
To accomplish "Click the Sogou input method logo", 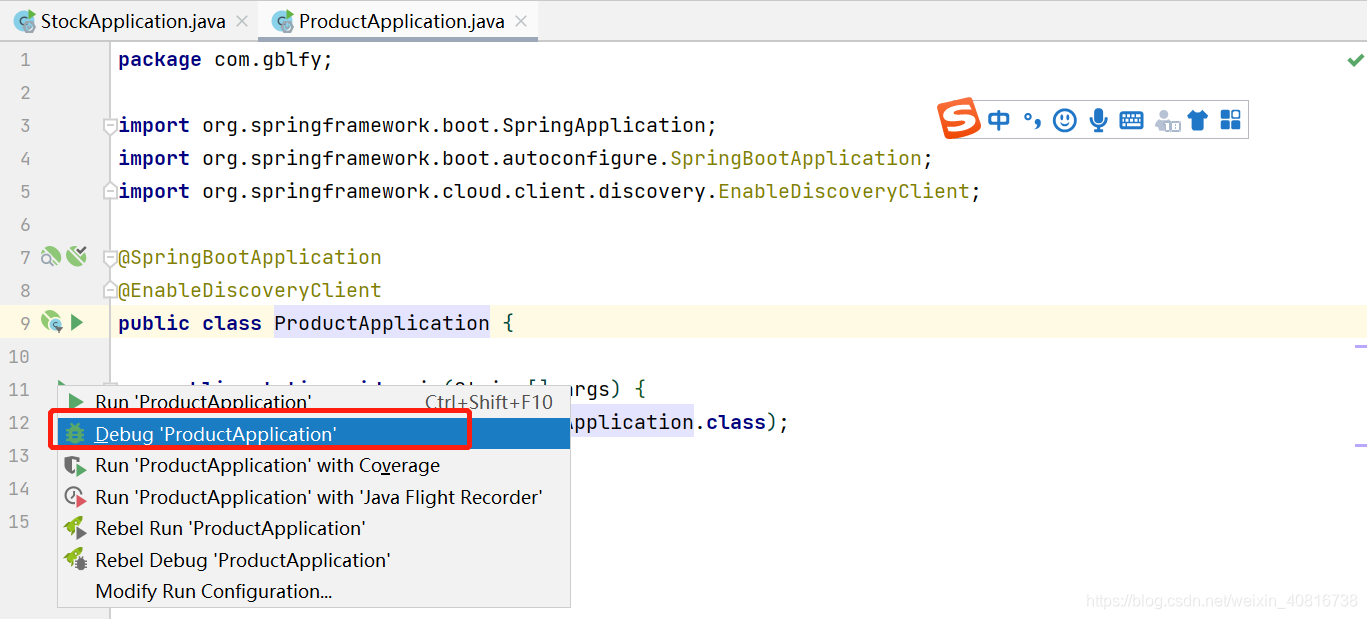I will [x=959, y=119].
